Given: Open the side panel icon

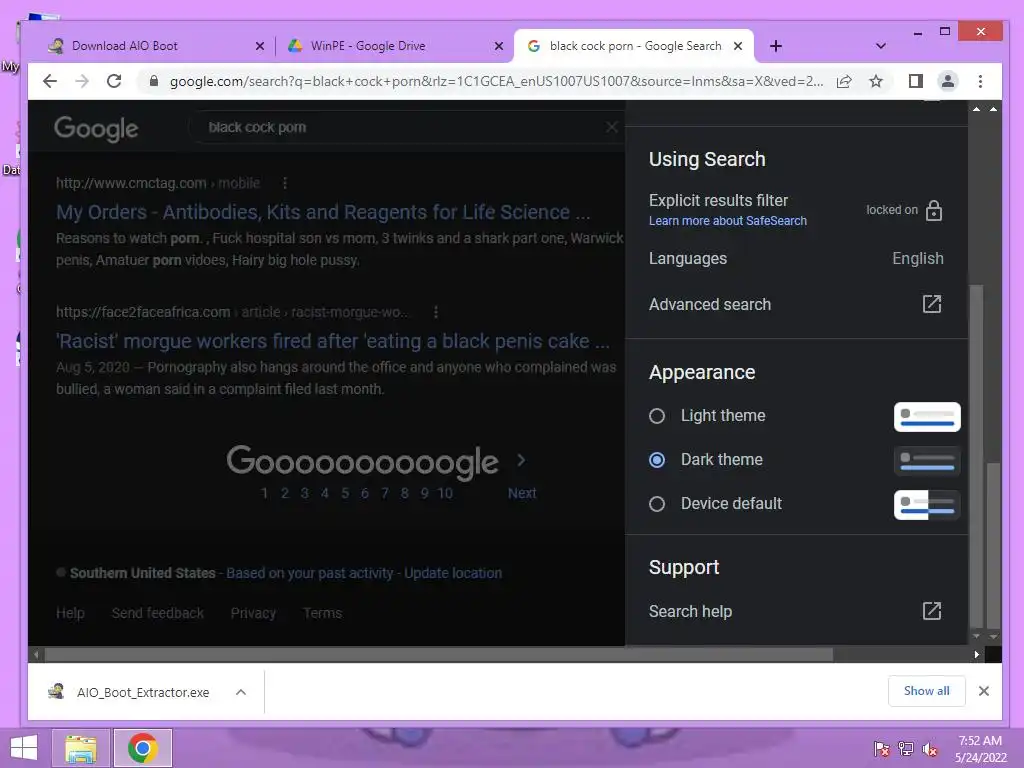Looking at the screenshot, I should [x=916, y=81].
